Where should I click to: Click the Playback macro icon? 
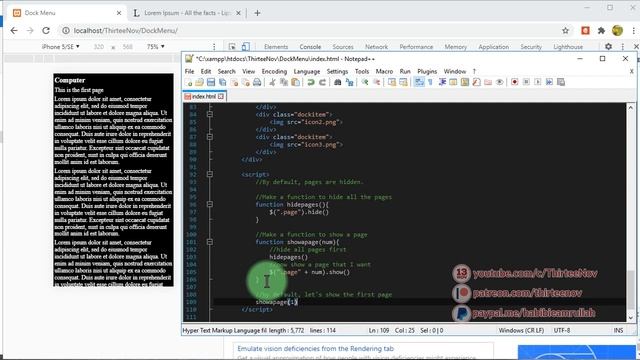click(538, 82)
